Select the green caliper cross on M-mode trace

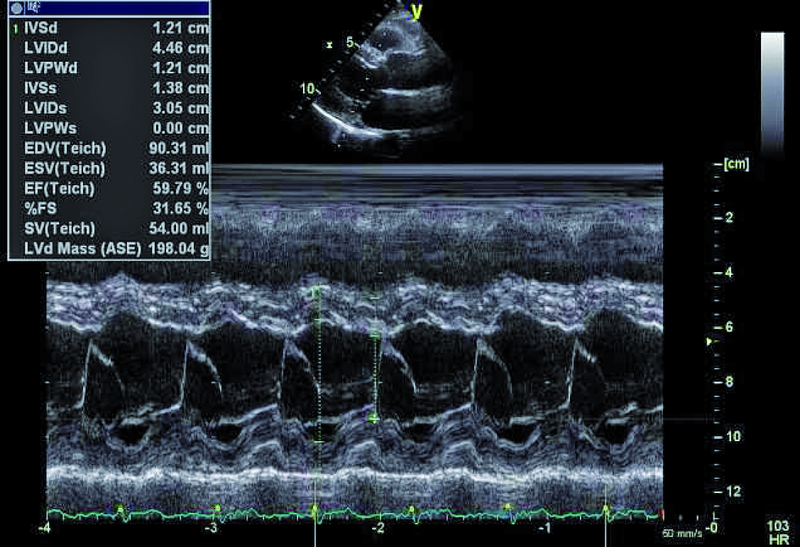tap(374, 419)
